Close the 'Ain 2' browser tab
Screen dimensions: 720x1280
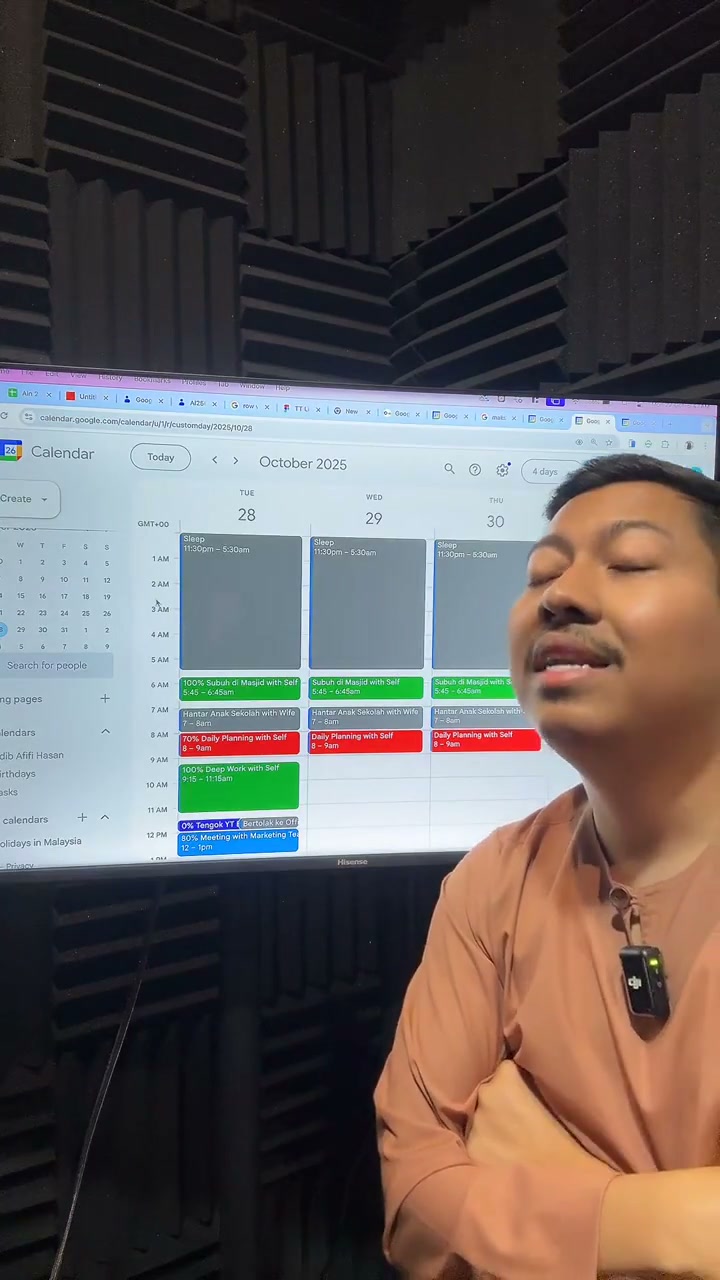click(51, 395)
